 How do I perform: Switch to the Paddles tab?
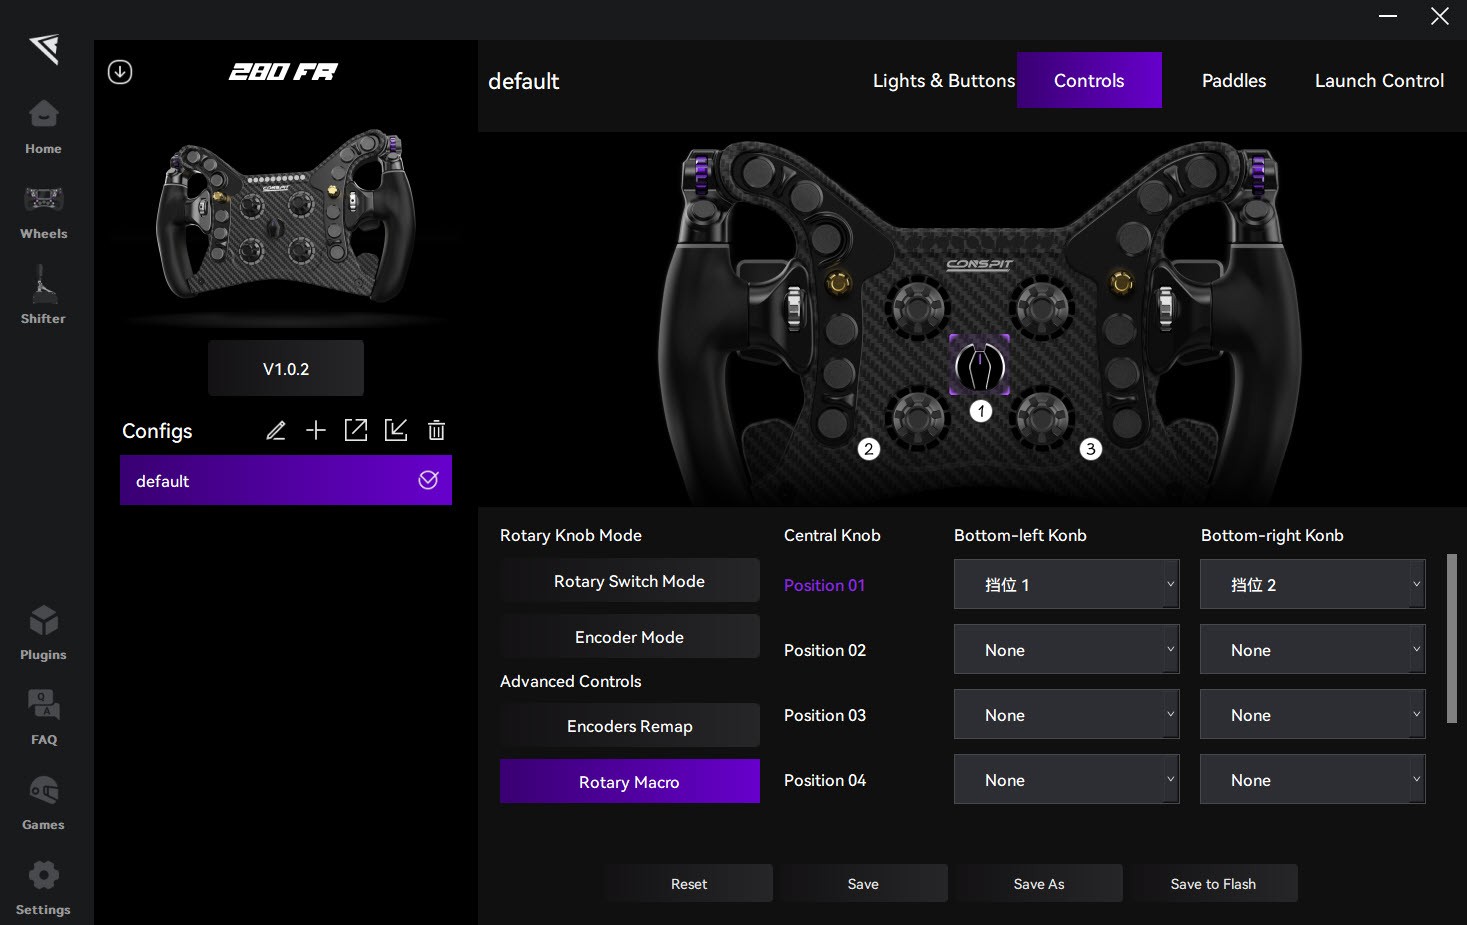click(1234, 81)
